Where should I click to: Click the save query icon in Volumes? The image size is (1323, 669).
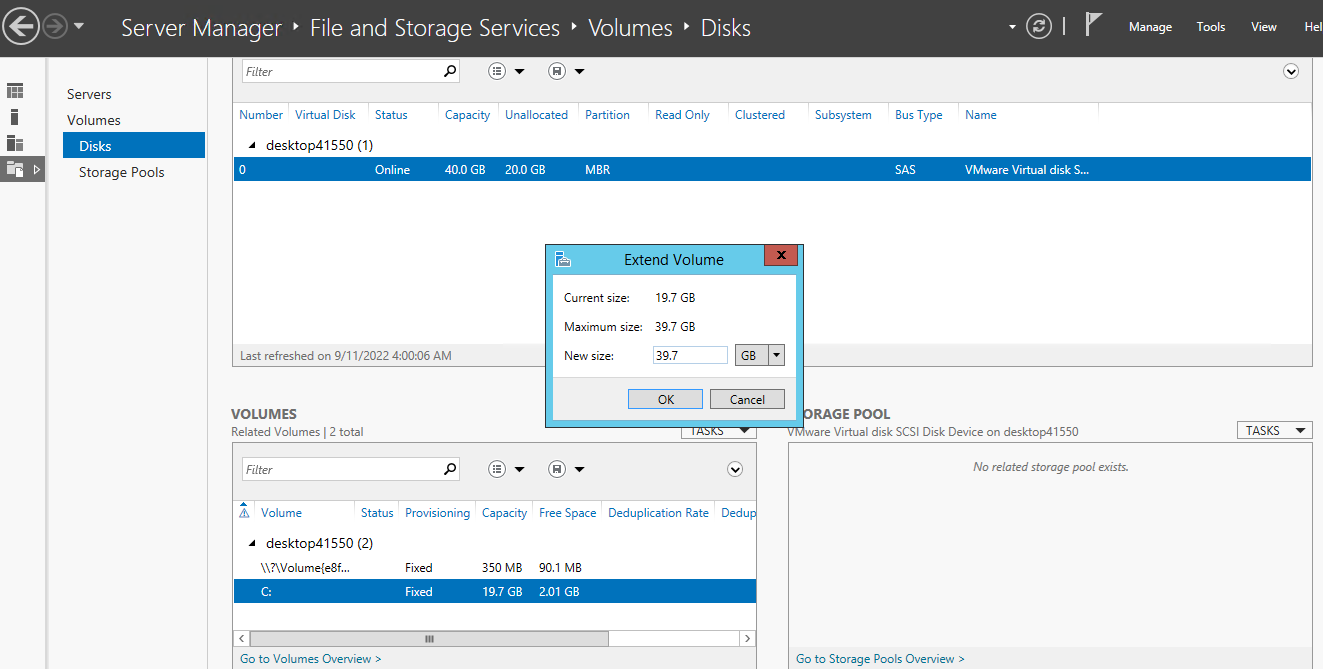coord(557,469)
